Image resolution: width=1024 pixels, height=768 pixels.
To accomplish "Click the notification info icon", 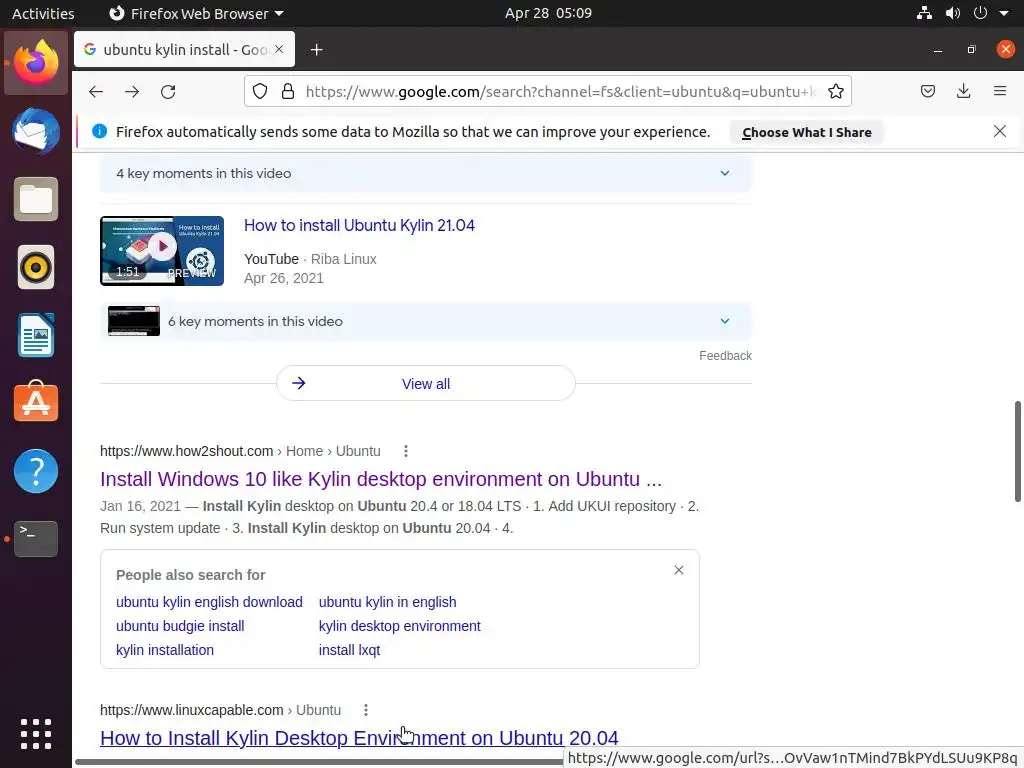I will (x=99, y=131).
